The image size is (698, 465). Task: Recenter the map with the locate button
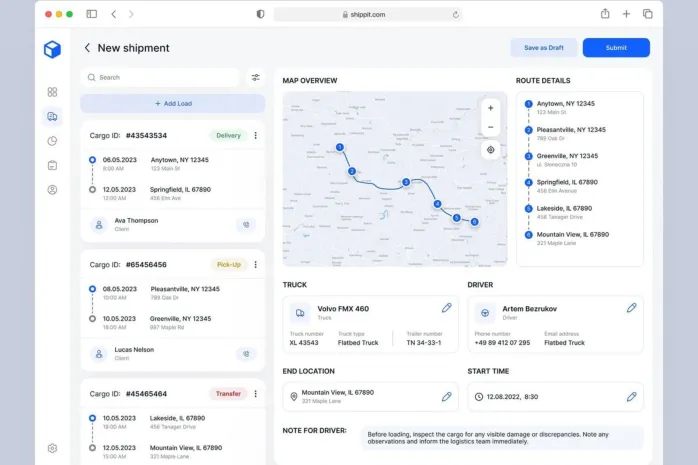click(x=490, y=150)
